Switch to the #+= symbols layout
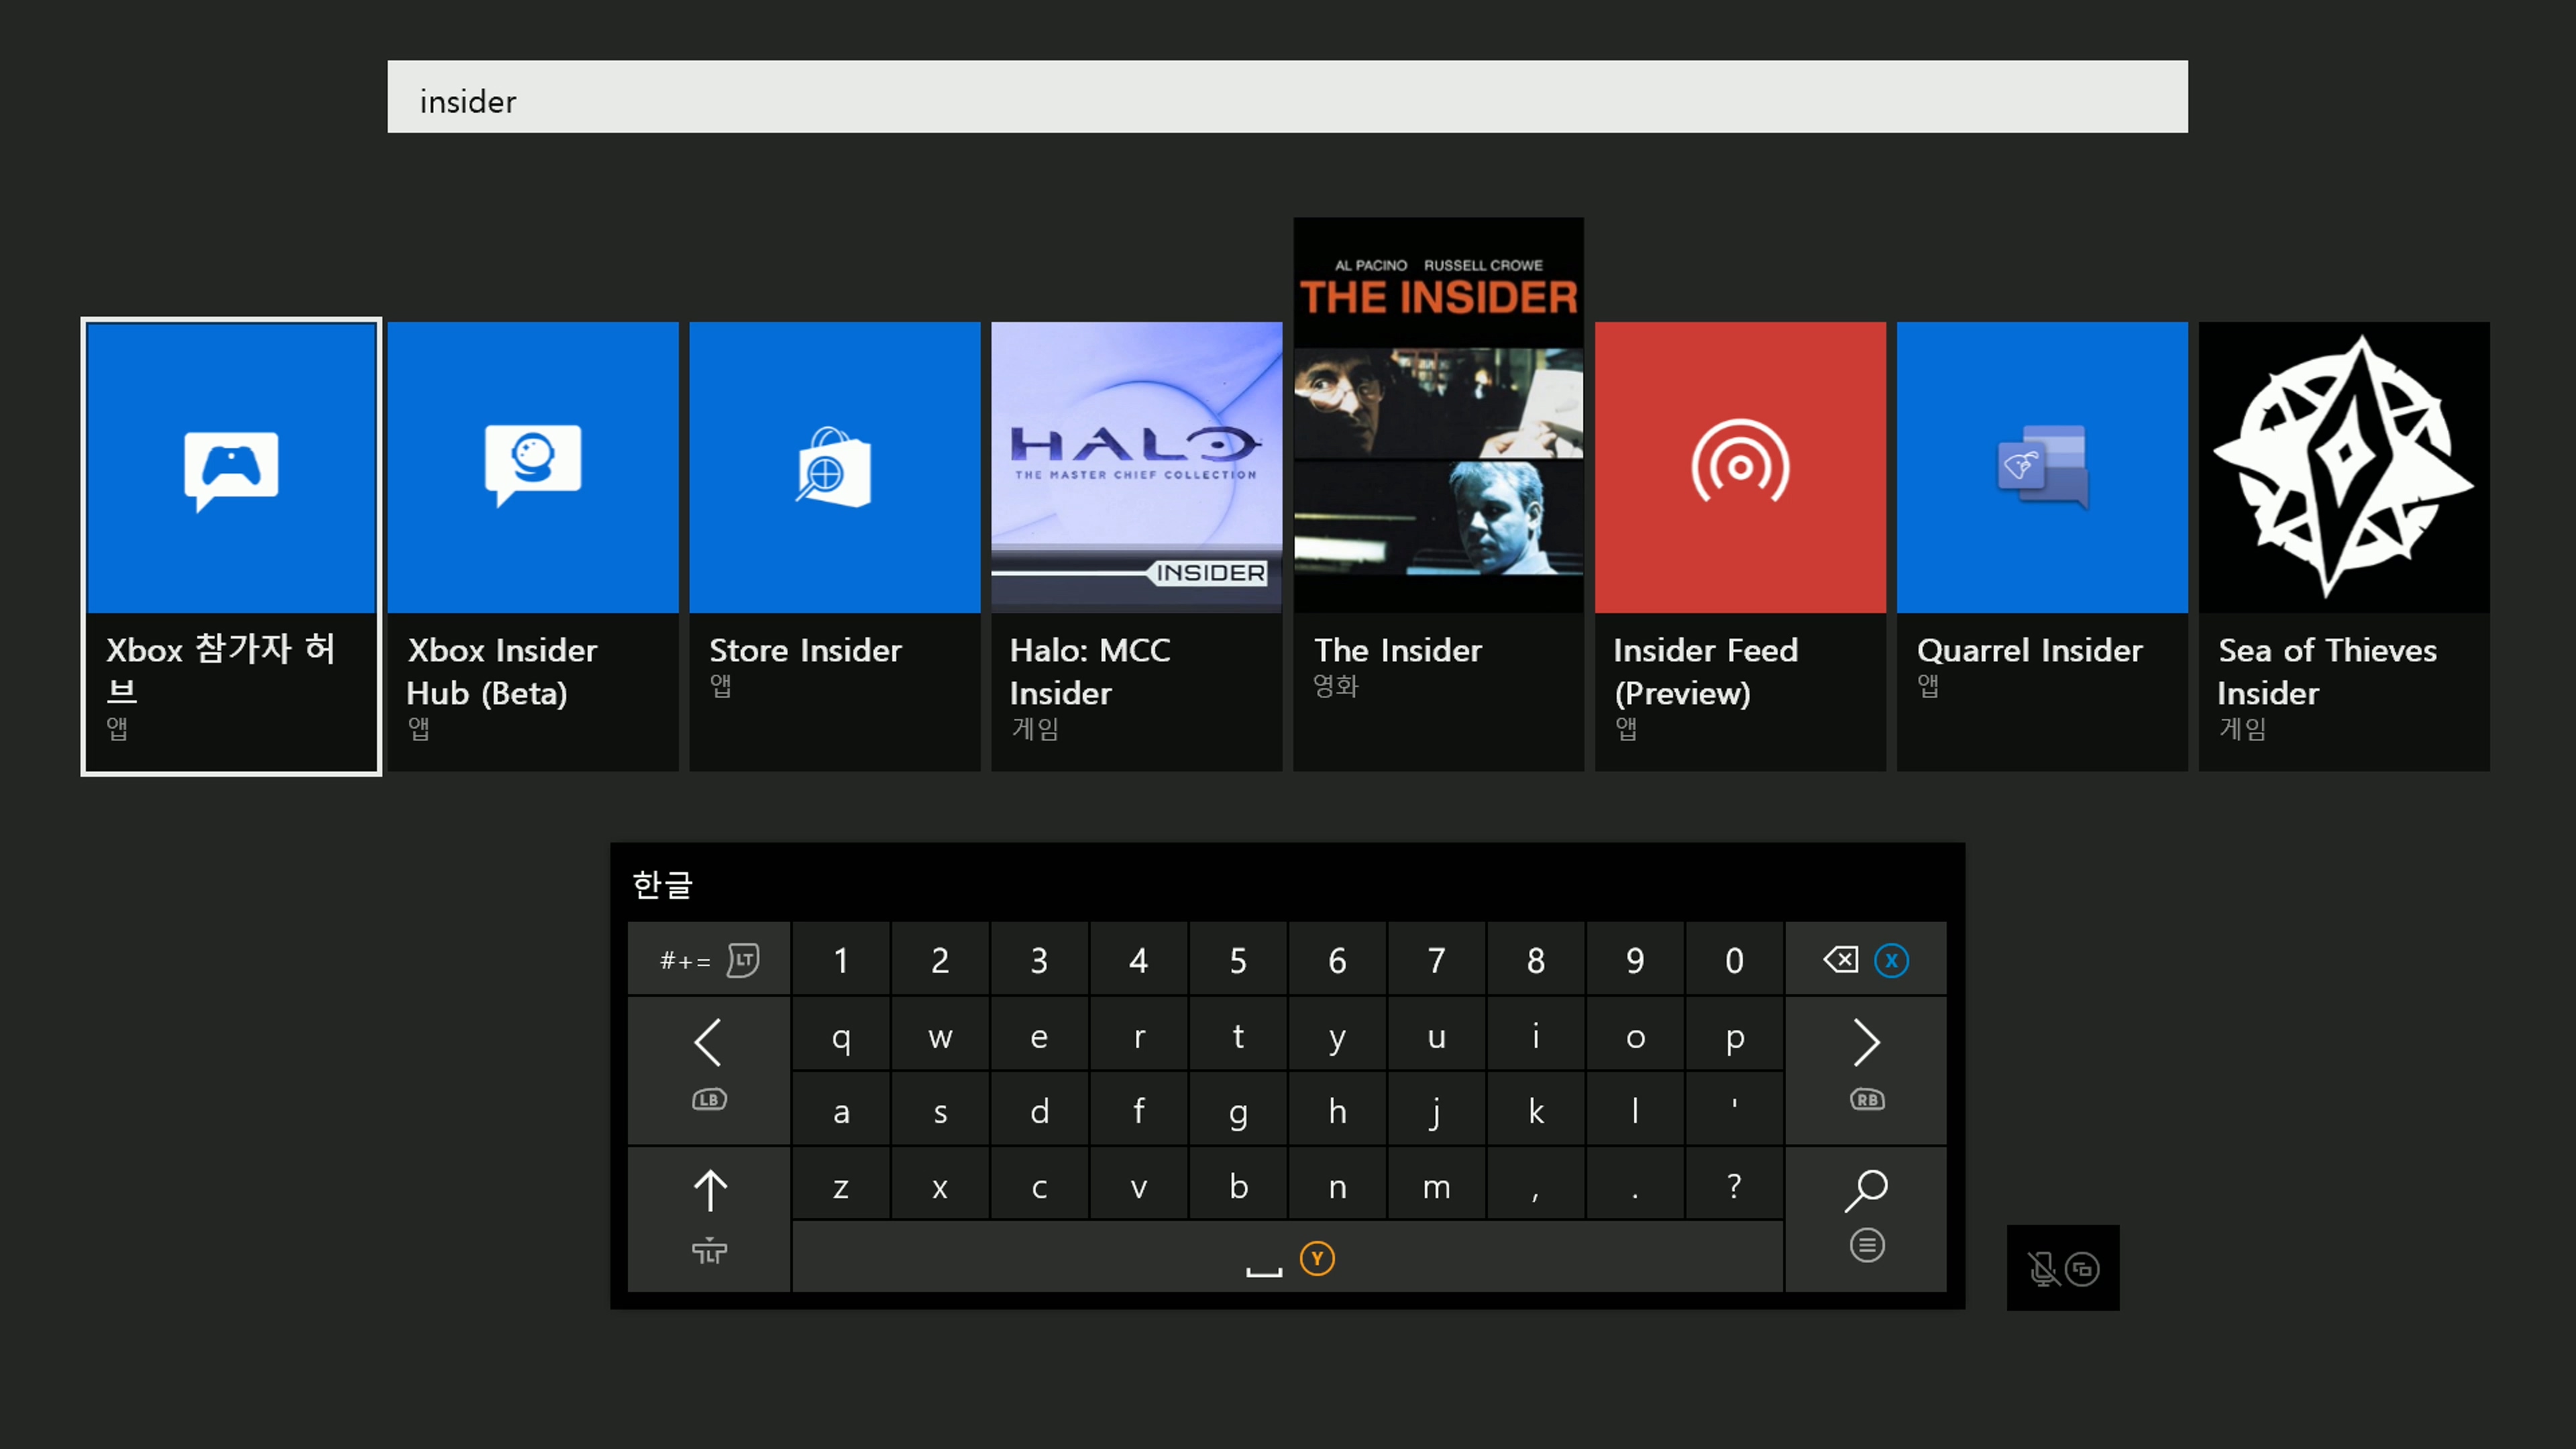Screen dimensions: 2576x1449 point(709,960)
